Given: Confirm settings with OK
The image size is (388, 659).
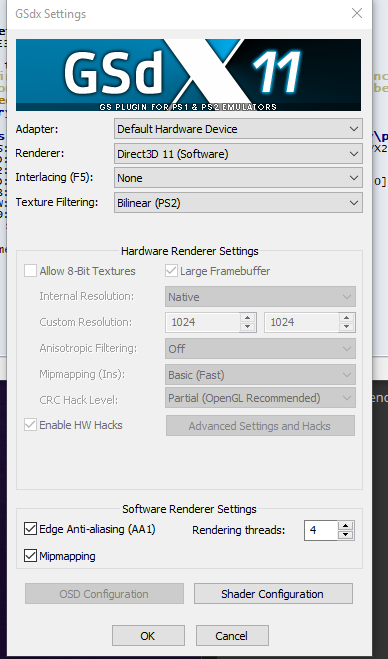Looking at the screenshot, I should [x=148, y=635].
